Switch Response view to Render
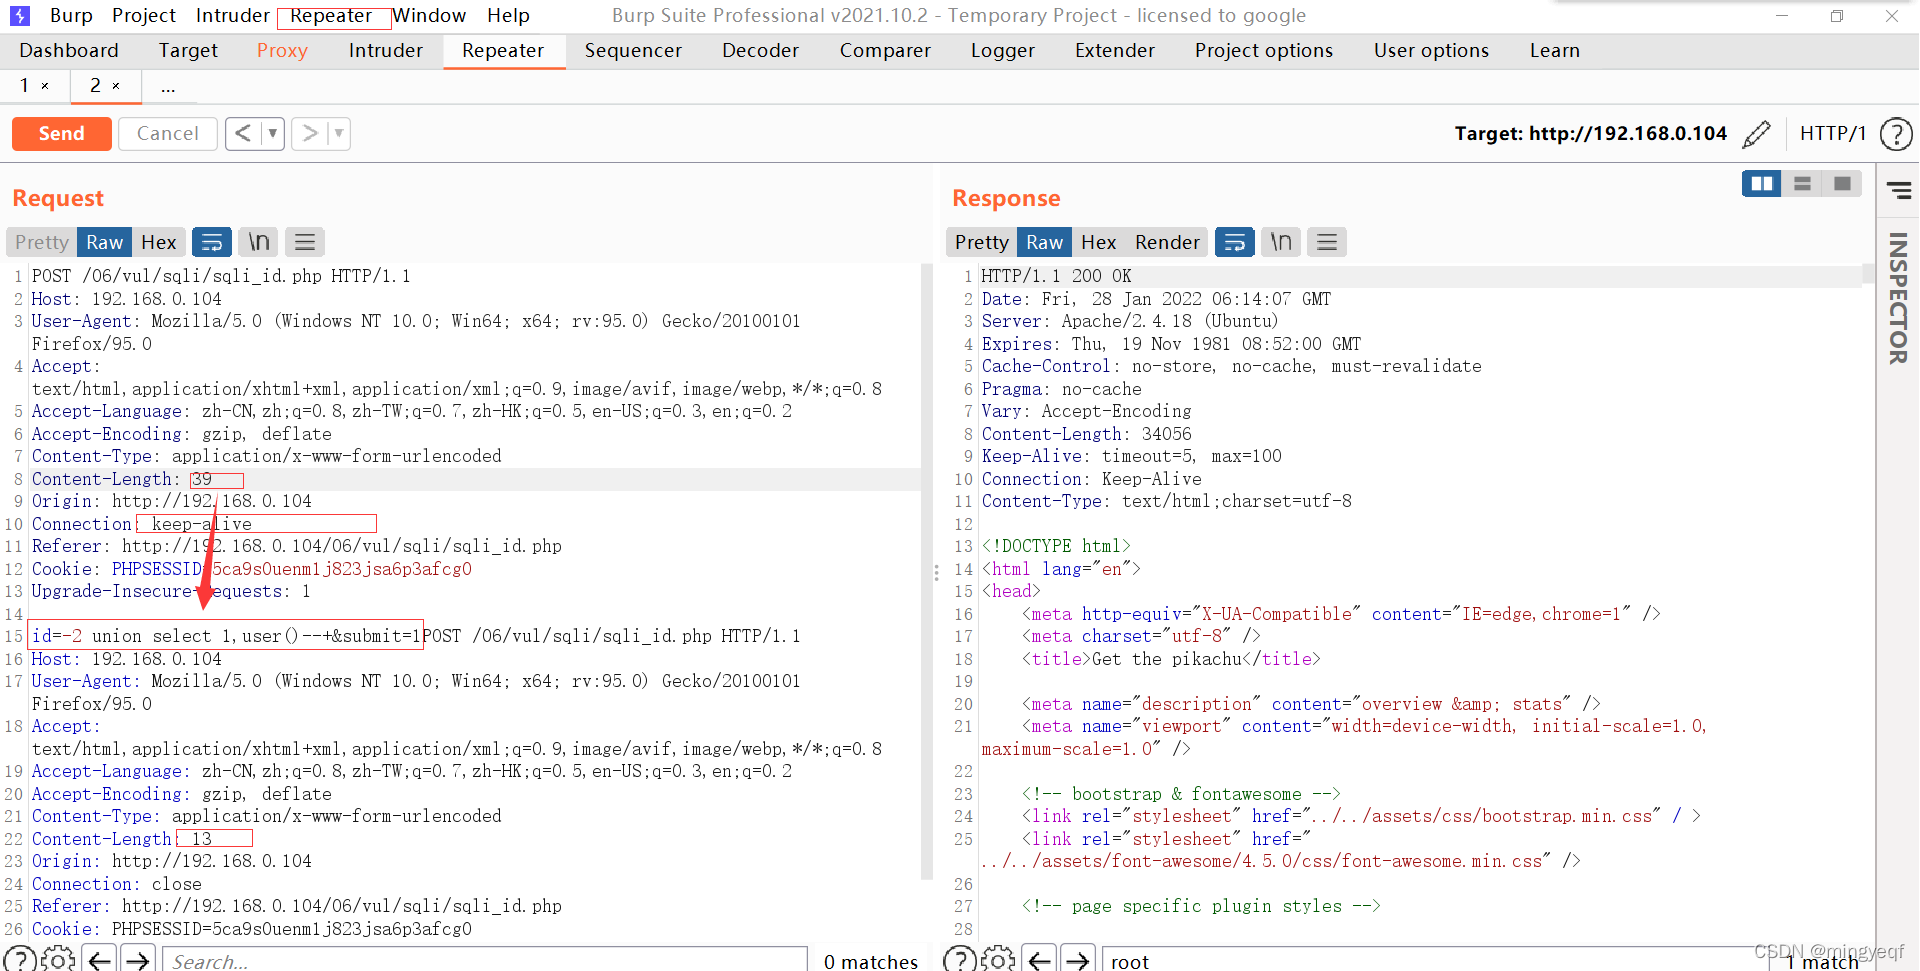1920x971 pixels. pyautogui.click(x=1167, y=242)
